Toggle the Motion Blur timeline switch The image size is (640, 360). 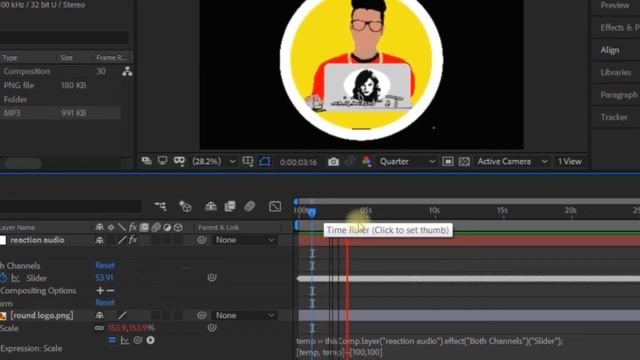(x=249, y=207)
